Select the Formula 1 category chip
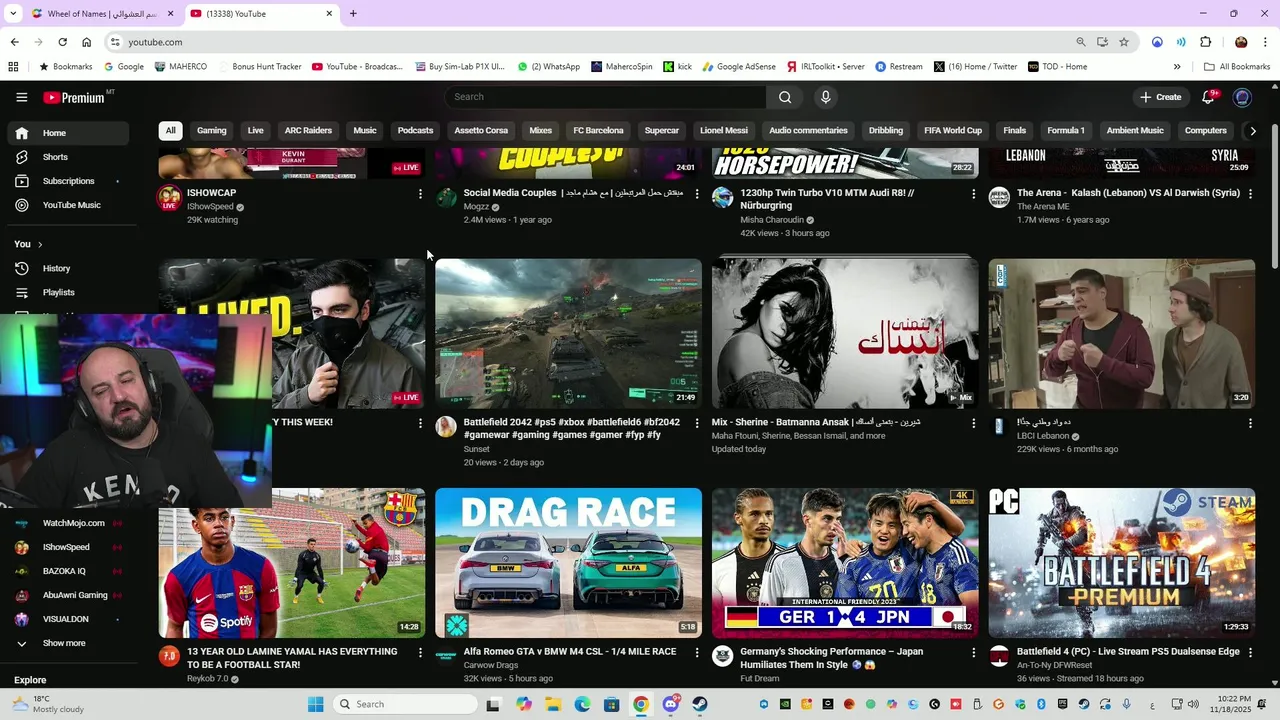This screenshot has height=720, width=1280. coord(1066,131)
